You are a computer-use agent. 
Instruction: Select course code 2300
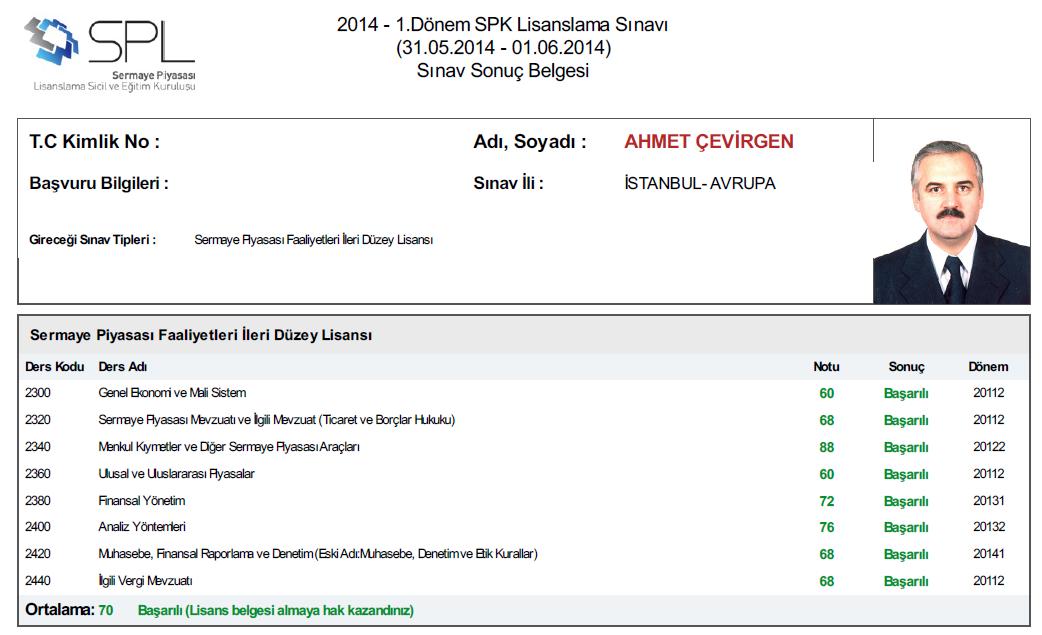(38, 393)
